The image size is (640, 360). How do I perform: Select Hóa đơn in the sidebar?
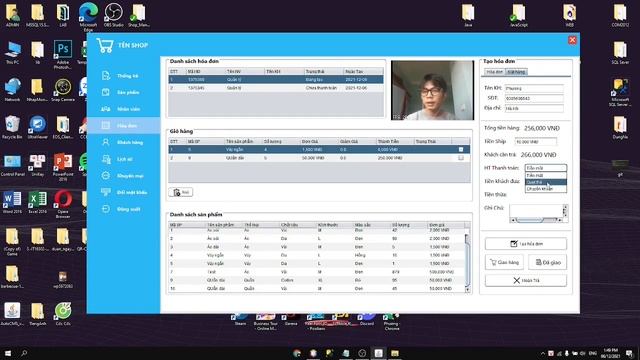coord(123,126)
